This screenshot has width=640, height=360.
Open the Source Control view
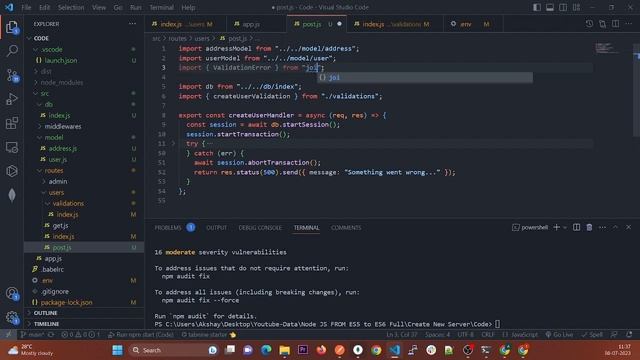coord(12,75)
